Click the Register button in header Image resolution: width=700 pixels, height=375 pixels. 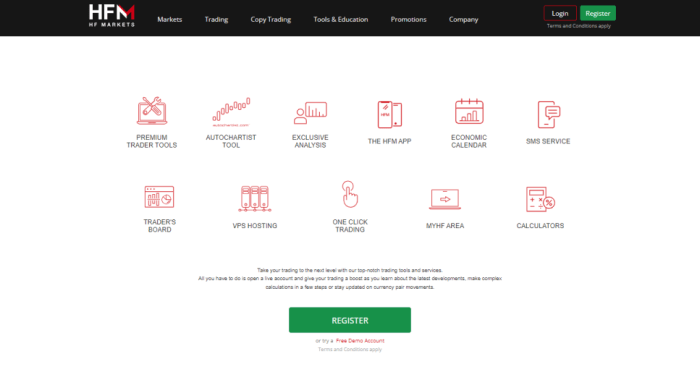click(598, 13)
